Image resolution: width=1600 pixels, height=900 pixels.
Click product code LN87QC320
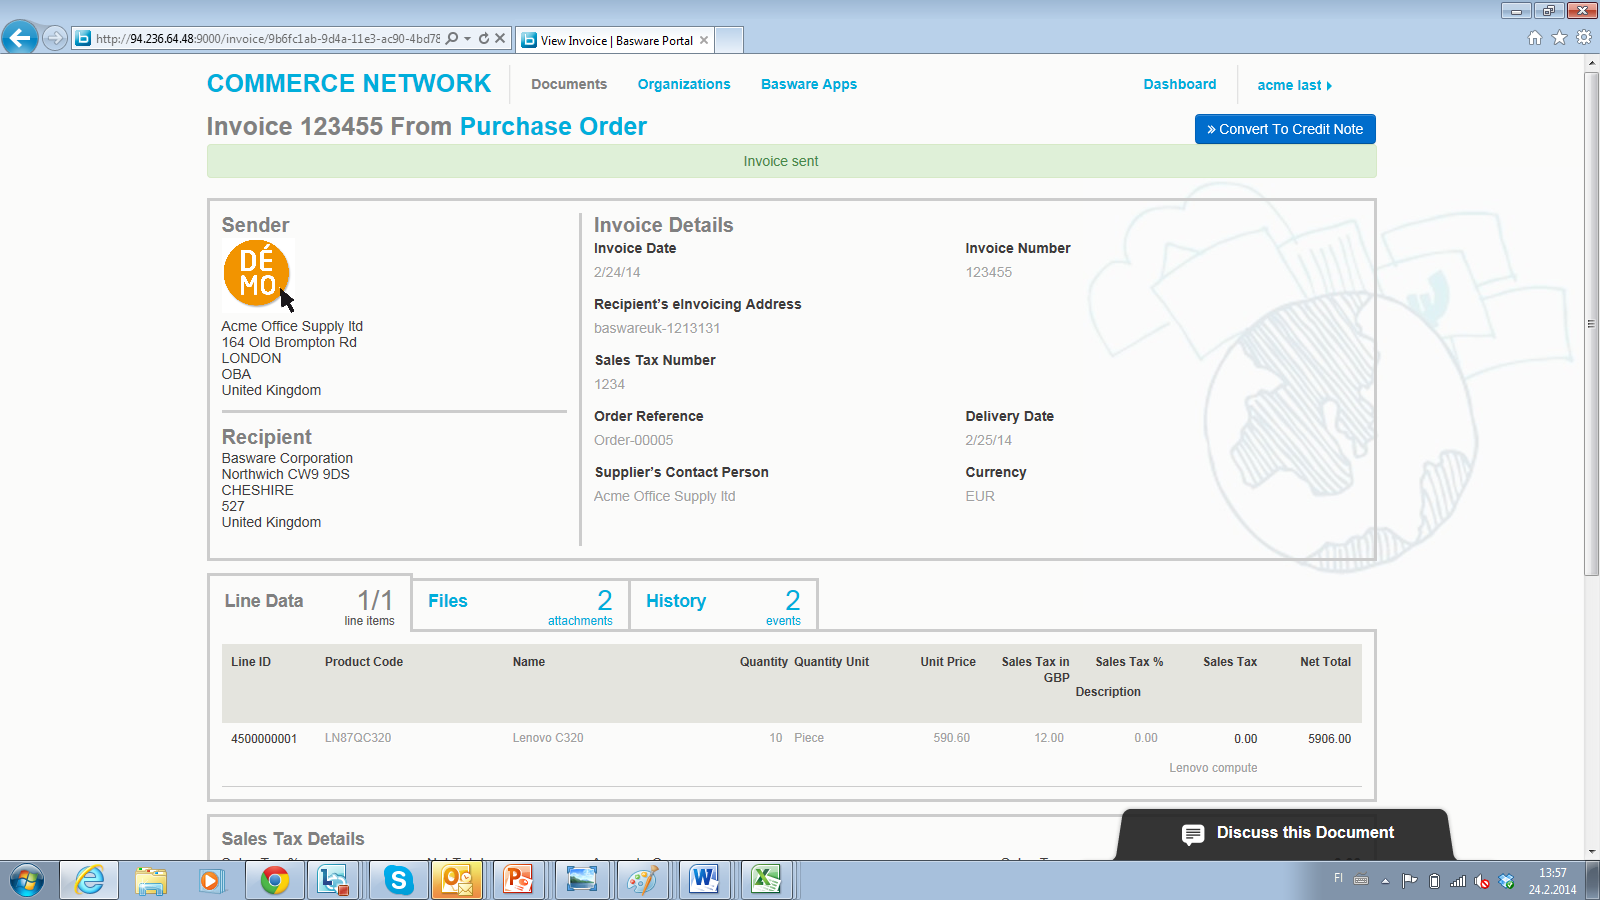[x=358, y=738]
